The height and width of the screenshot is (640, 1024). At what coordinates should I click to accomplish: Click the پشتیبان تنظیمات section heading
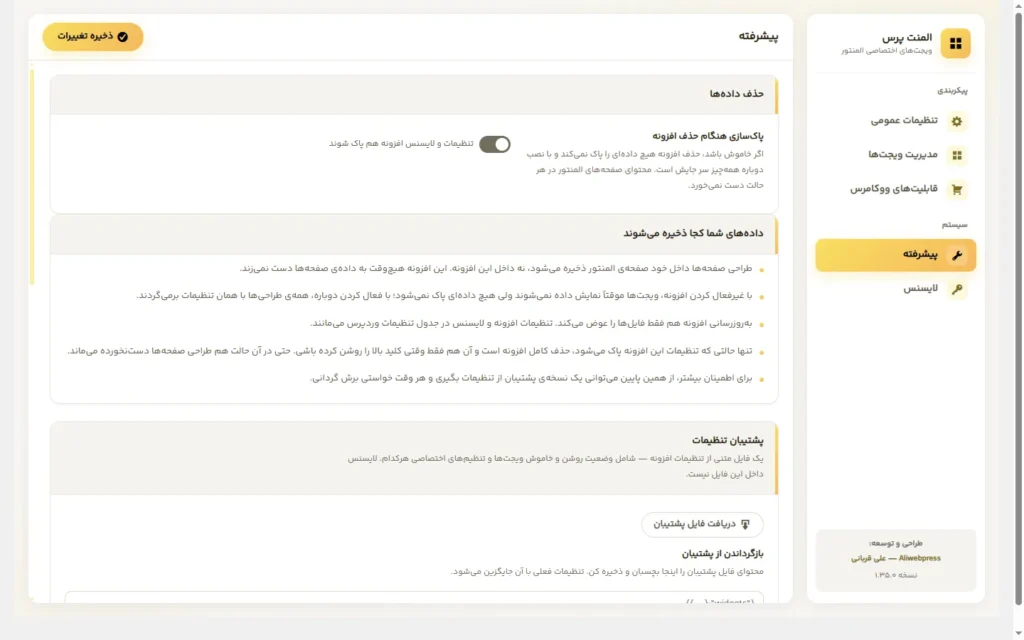(728, 441)
